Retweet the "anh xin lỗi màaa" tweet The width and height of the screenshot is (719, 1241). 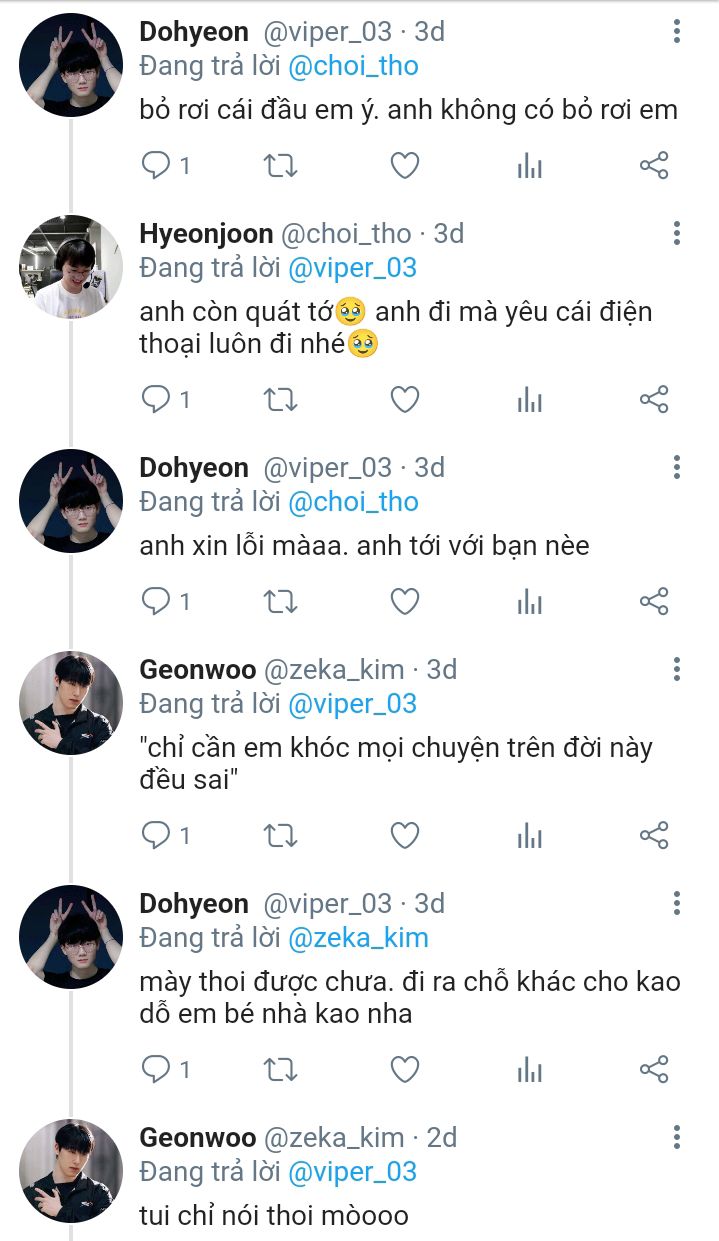(x=280, y=601)
